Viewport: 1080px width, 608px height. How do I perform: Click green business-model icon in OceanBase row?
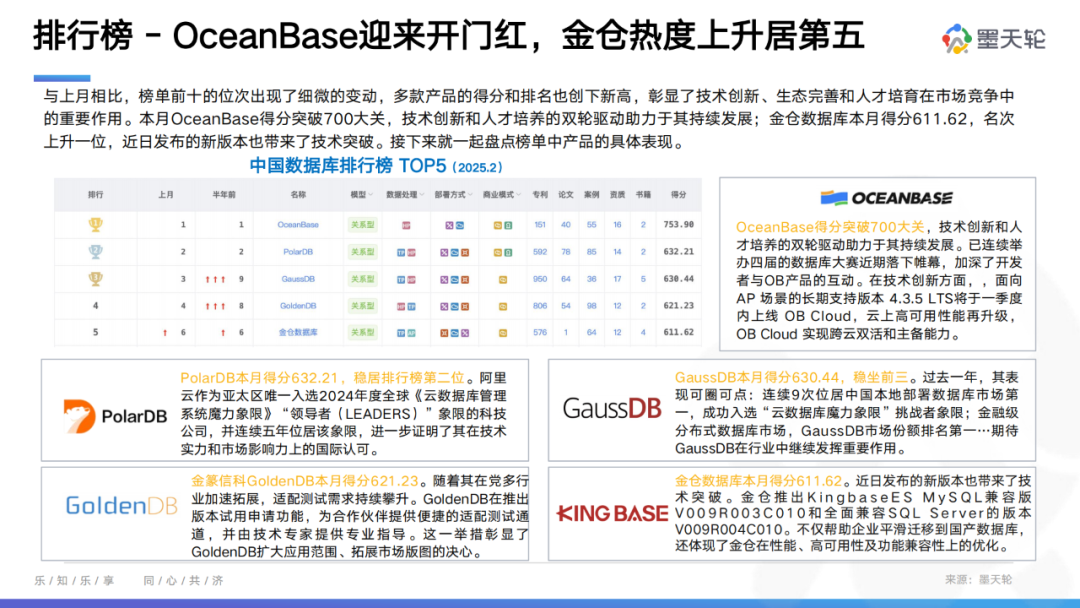coord(508,225)
